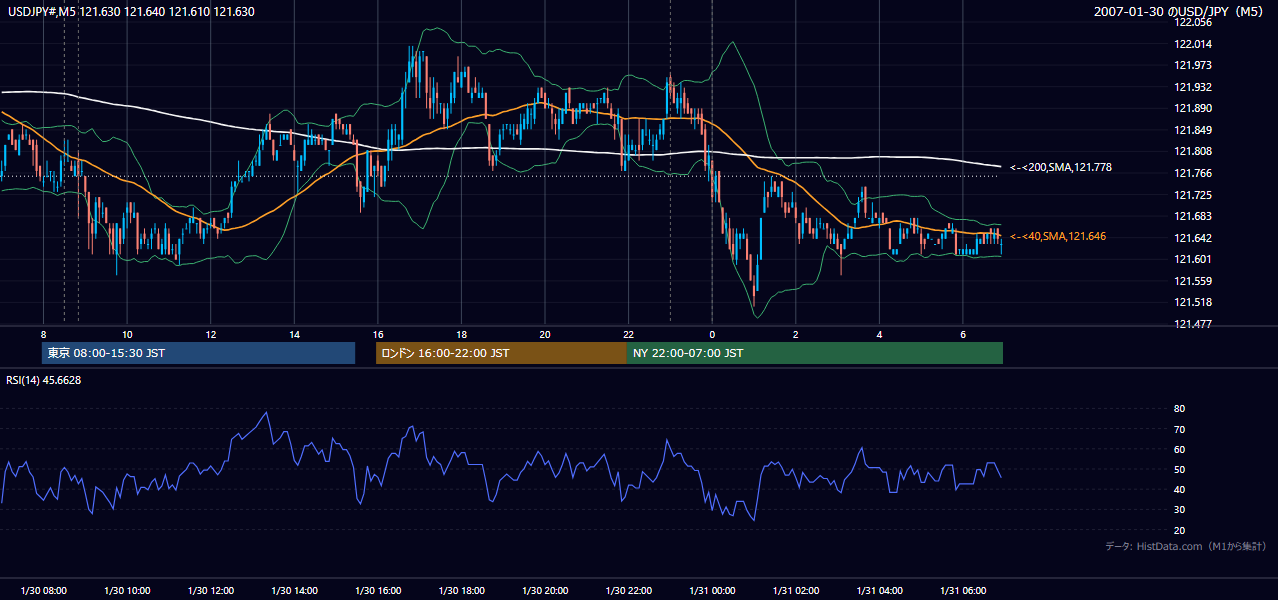The height and width of the screenshot is (600, 1278).
Task: Click the 1/30 22:00 time label
Action: tap(629, 591)
